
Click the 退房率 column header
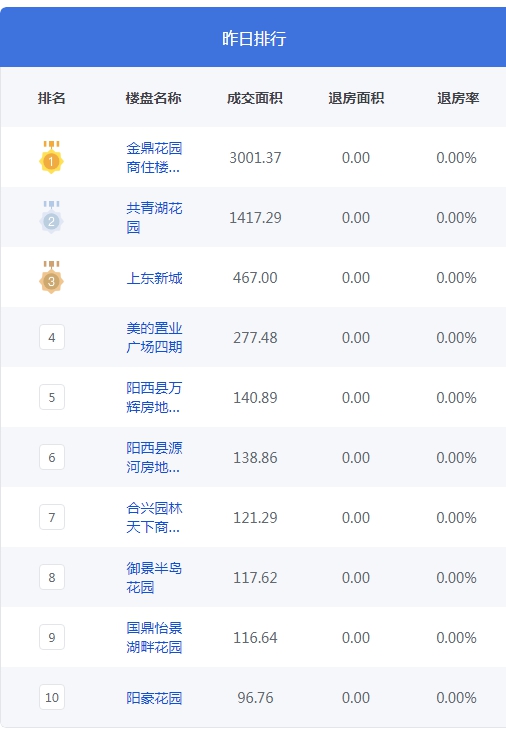point(458,98)
